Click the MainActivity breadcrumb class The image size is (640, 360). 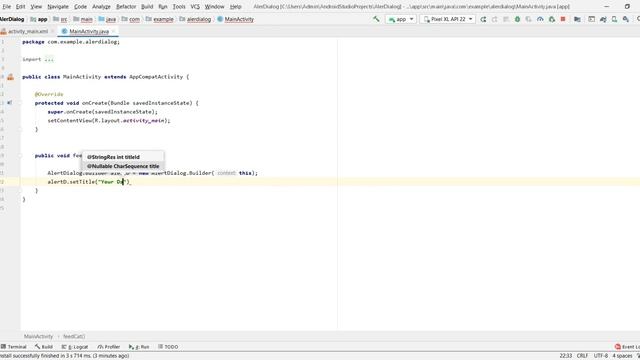[x=236, y=19]
